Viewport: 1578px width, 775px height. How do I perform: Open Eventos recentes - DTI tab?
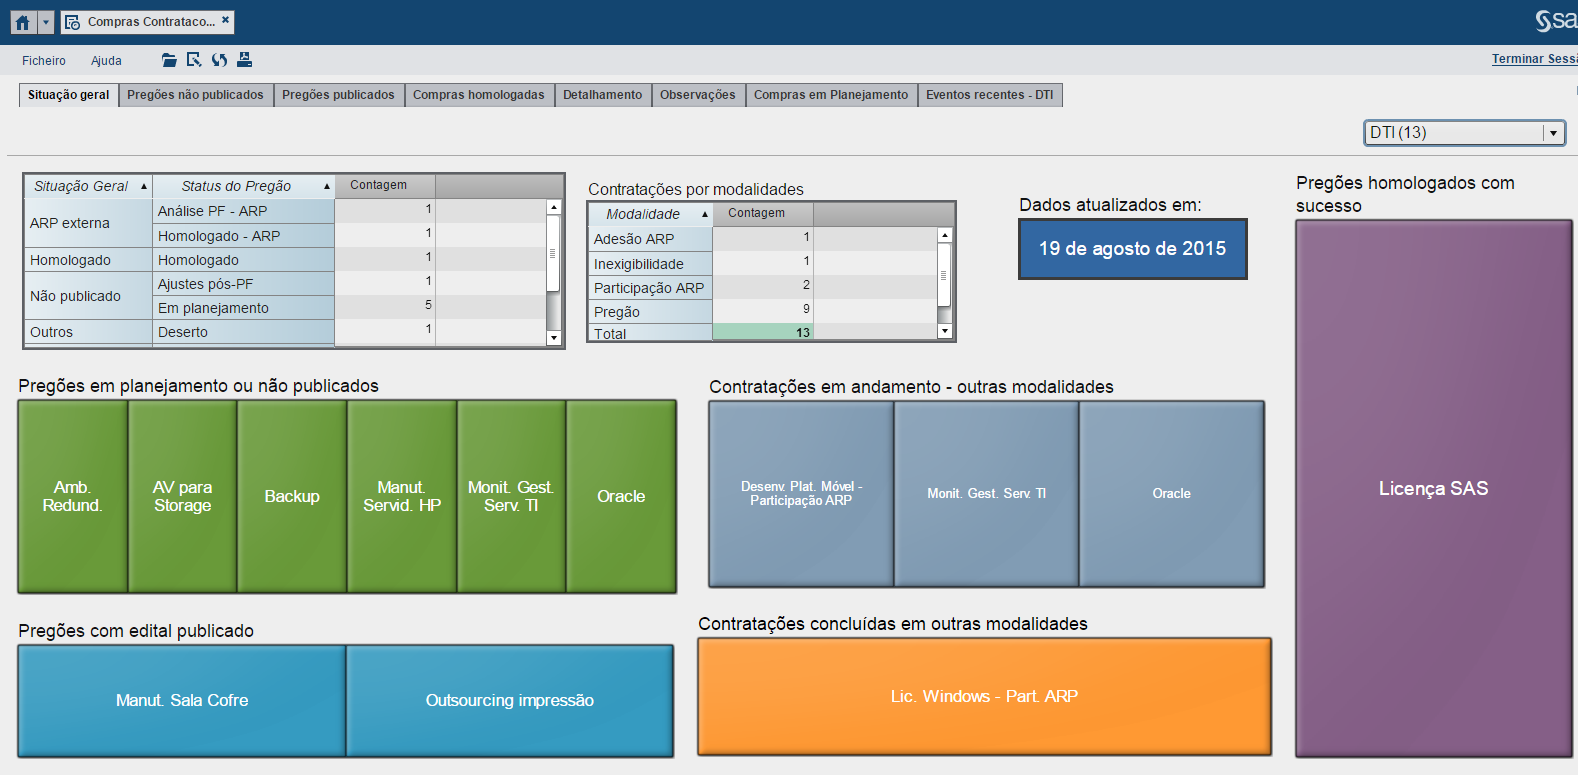click(x=990, y=95)
